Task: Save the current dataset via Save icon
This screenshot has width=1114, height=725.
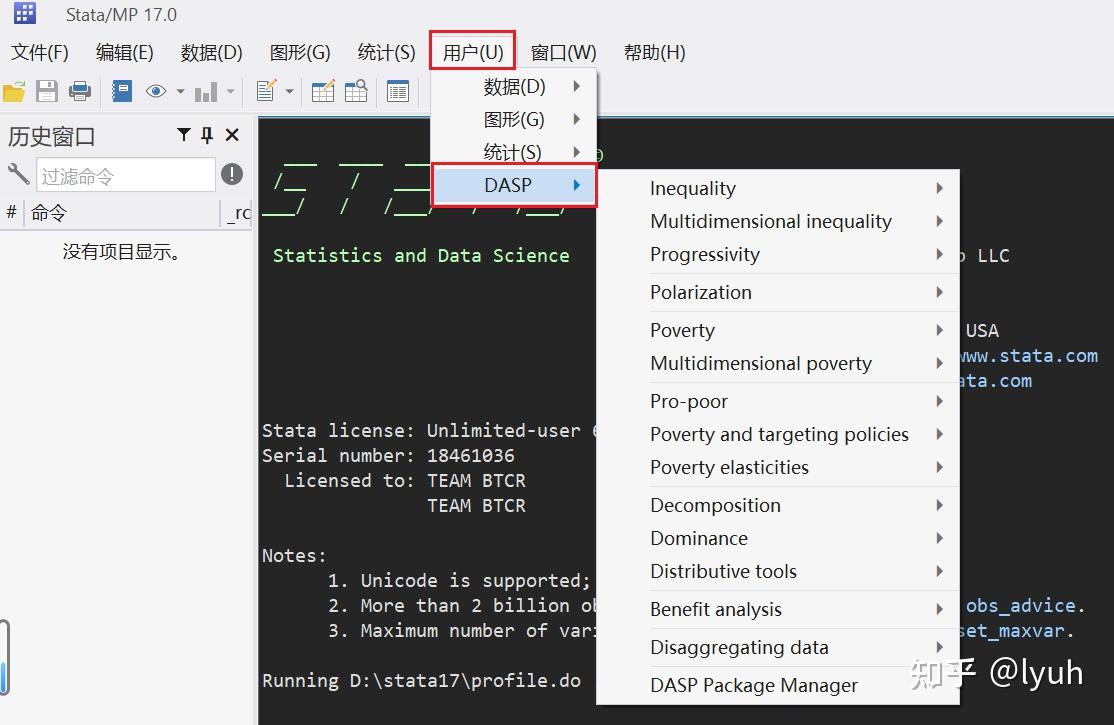Action: pyautogui.click(x=47, y=90)
